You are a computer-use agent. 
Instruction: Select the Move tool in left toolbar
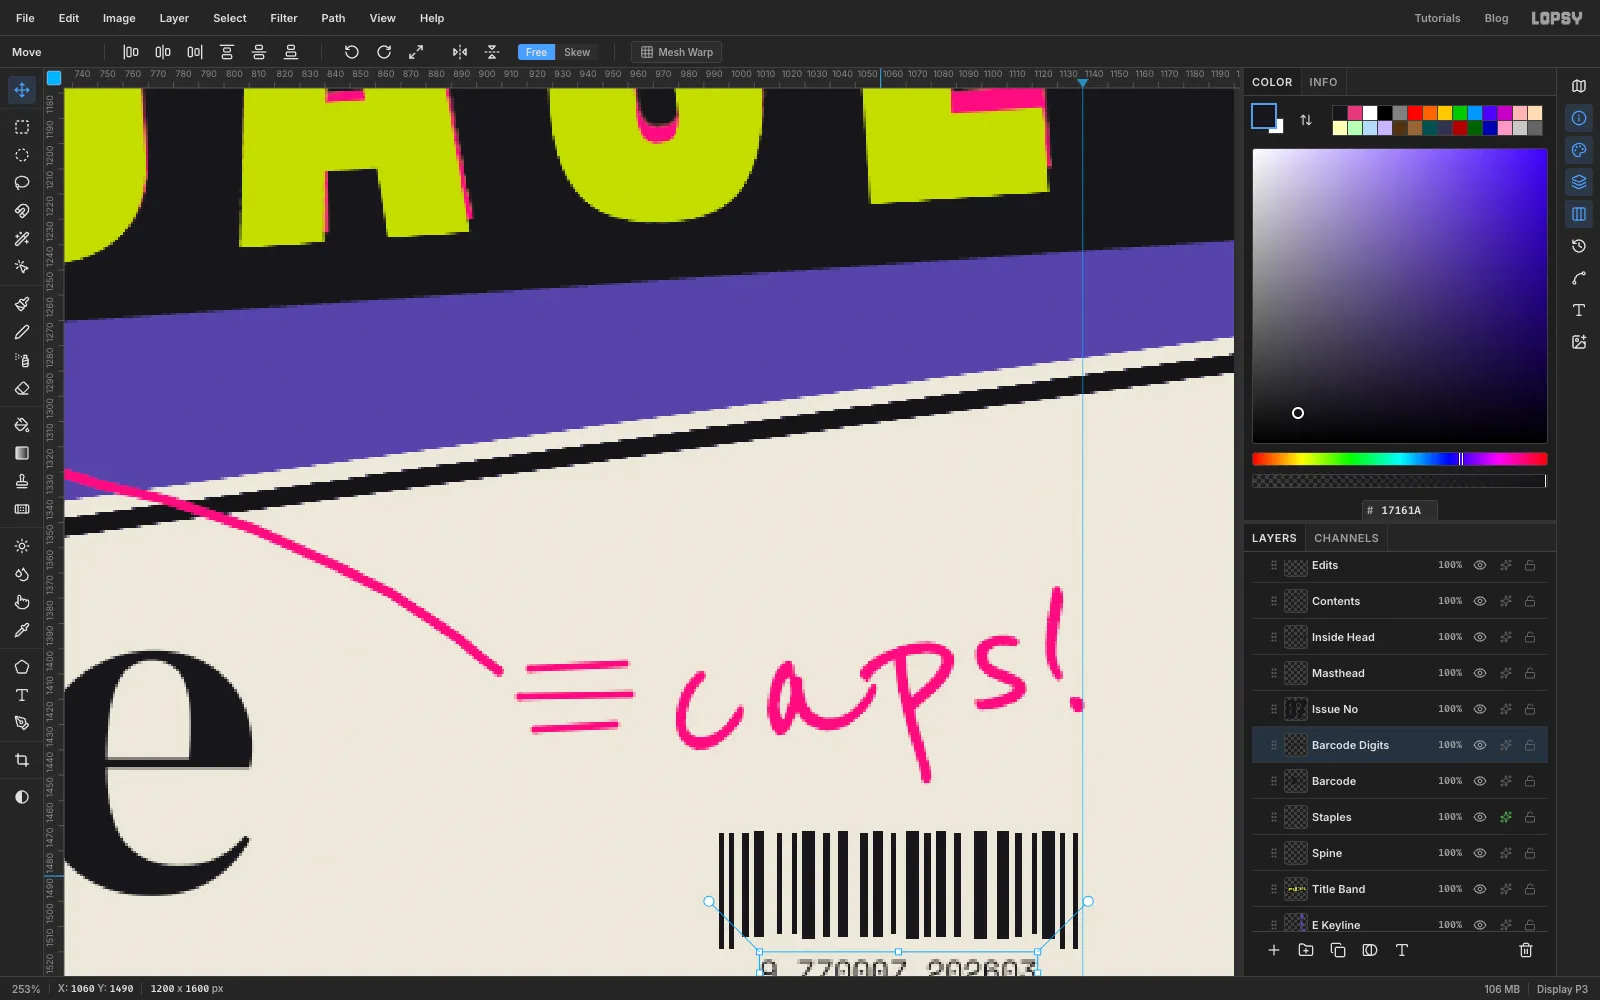click(x=22, y=90)
